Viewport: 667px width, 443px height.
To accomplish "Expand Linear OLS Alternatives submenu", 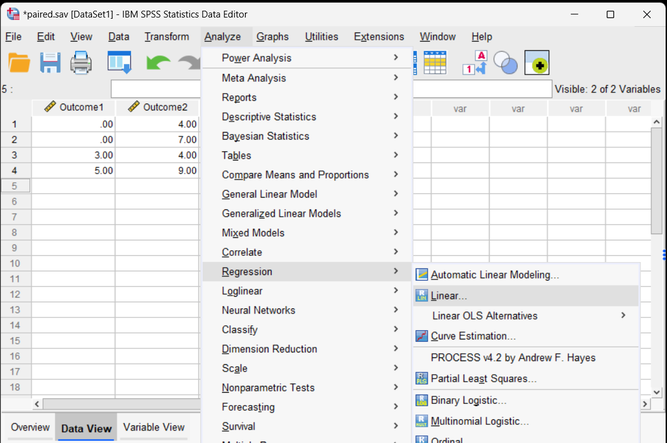I will pos(526,316).
